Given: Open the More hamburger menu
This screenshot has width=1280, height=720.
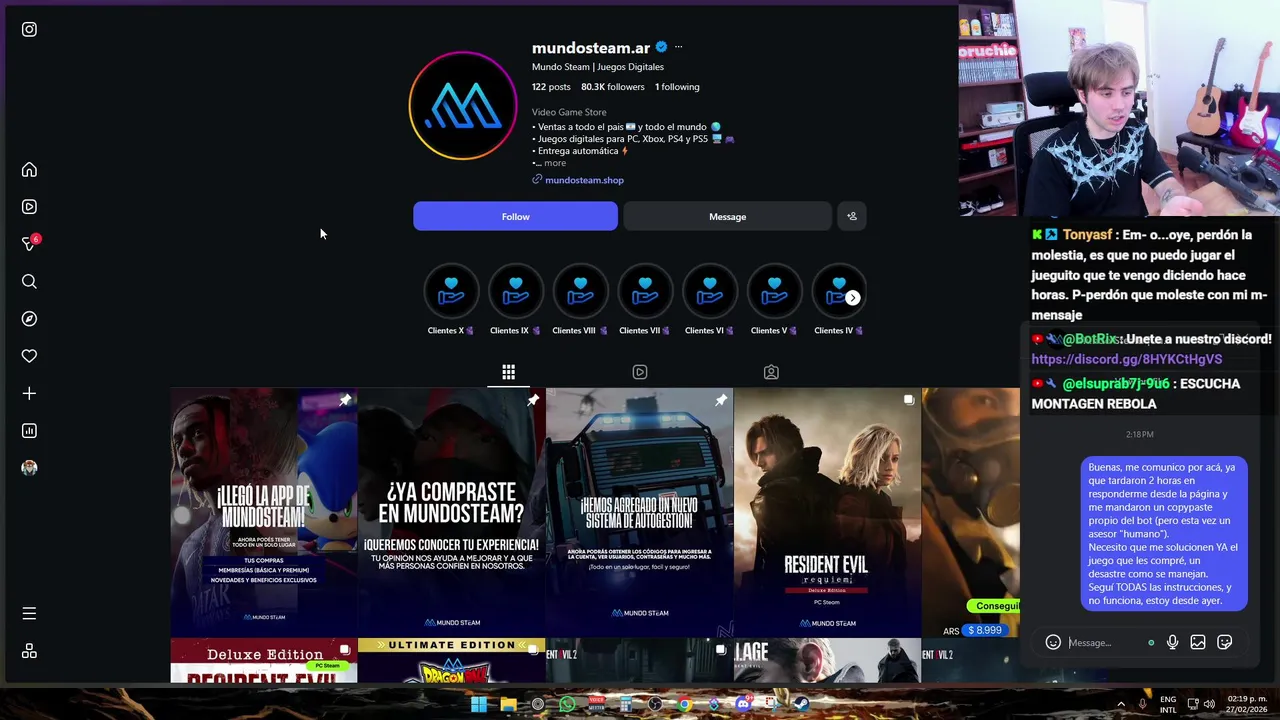Looking at the screenshot, I should pyautogui.click(x=29, y=613).
